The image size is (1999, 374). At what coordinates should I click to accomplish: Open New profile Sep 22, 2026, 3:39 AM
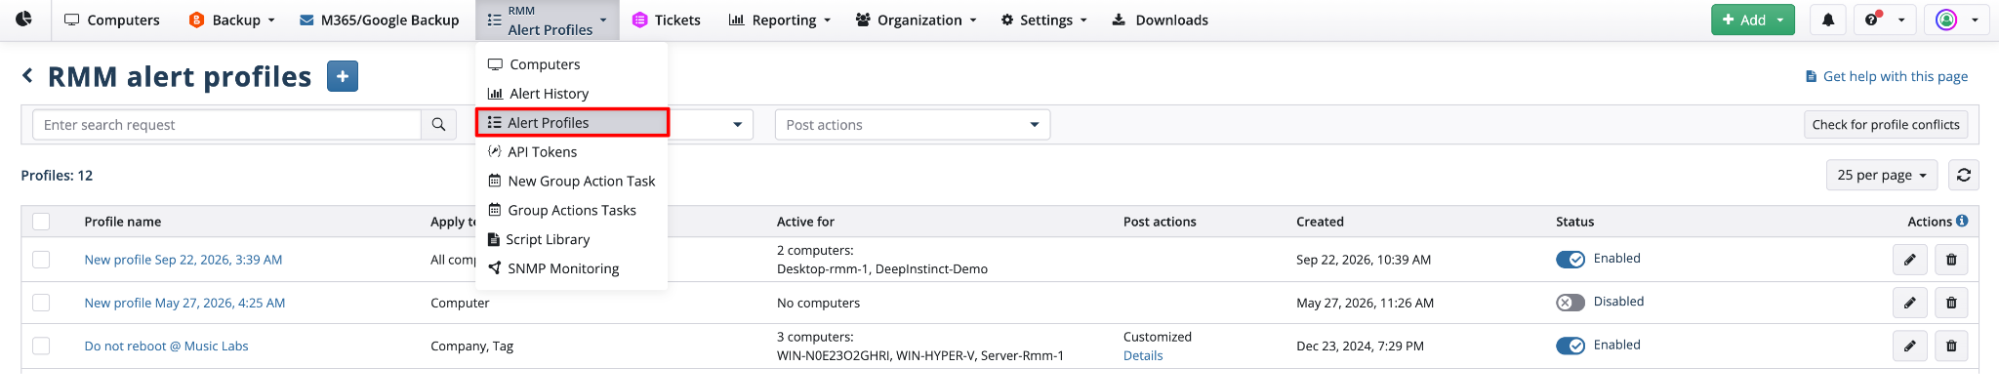coord(183,260)
